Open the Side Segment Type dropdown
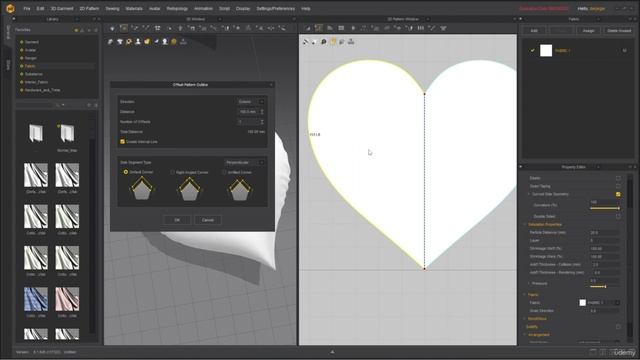The width and height of the screenshot is (640, 360). click(x=244, y=162)
